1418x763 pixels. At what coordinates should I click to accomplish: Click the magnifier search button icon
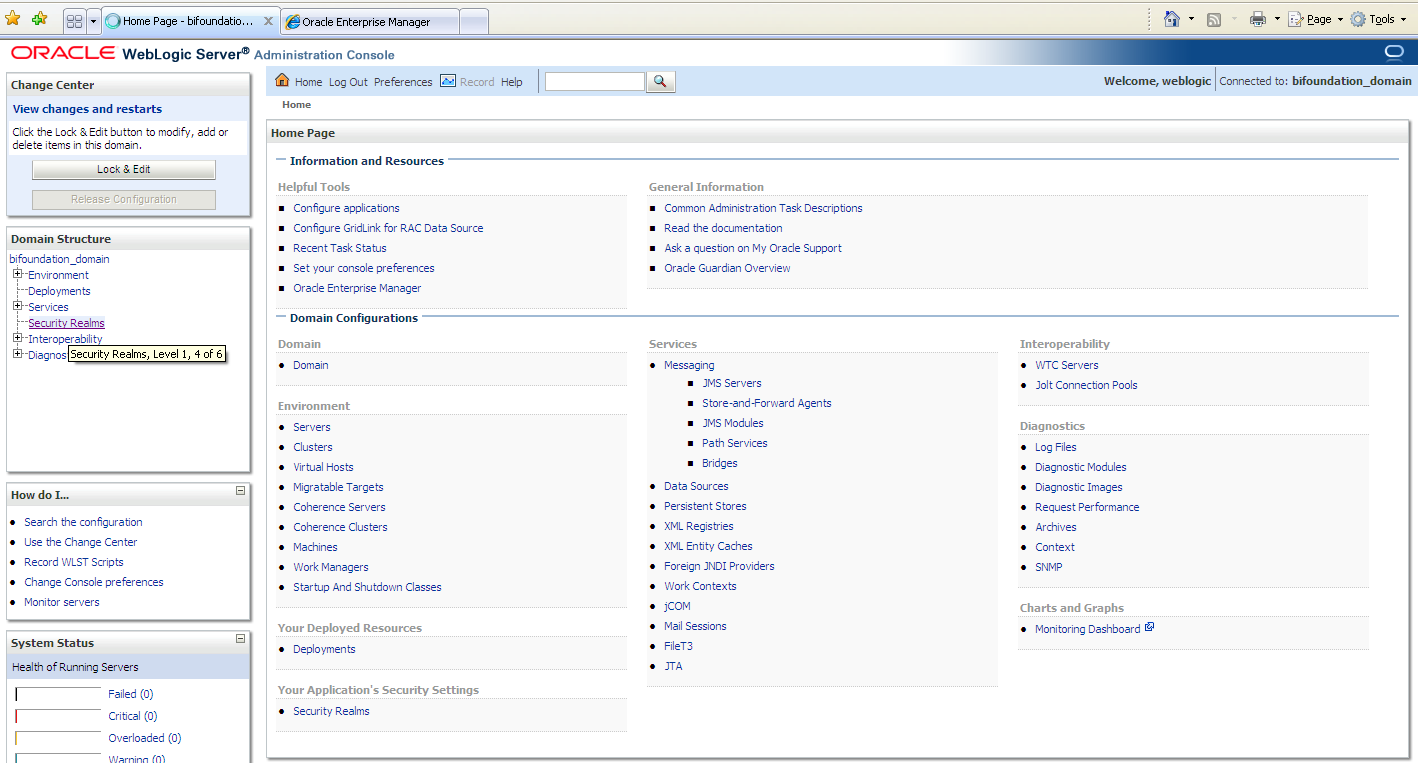point(661,82)
